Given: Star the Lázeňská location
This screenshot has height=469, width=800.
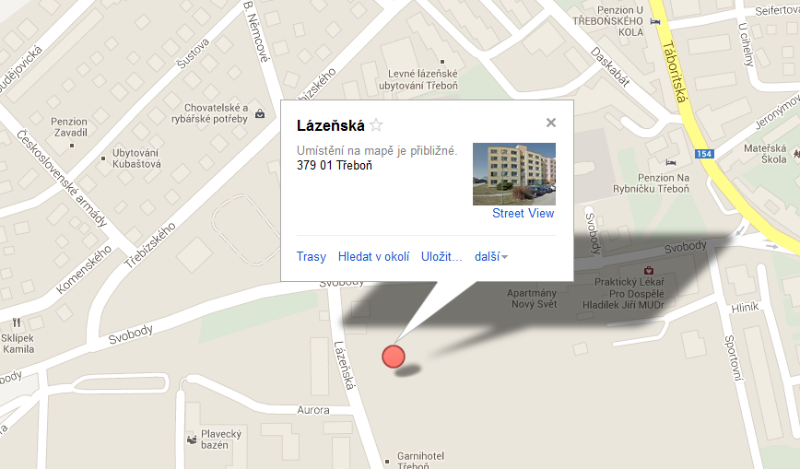Looking at the screenshot, I should point(376,125).
